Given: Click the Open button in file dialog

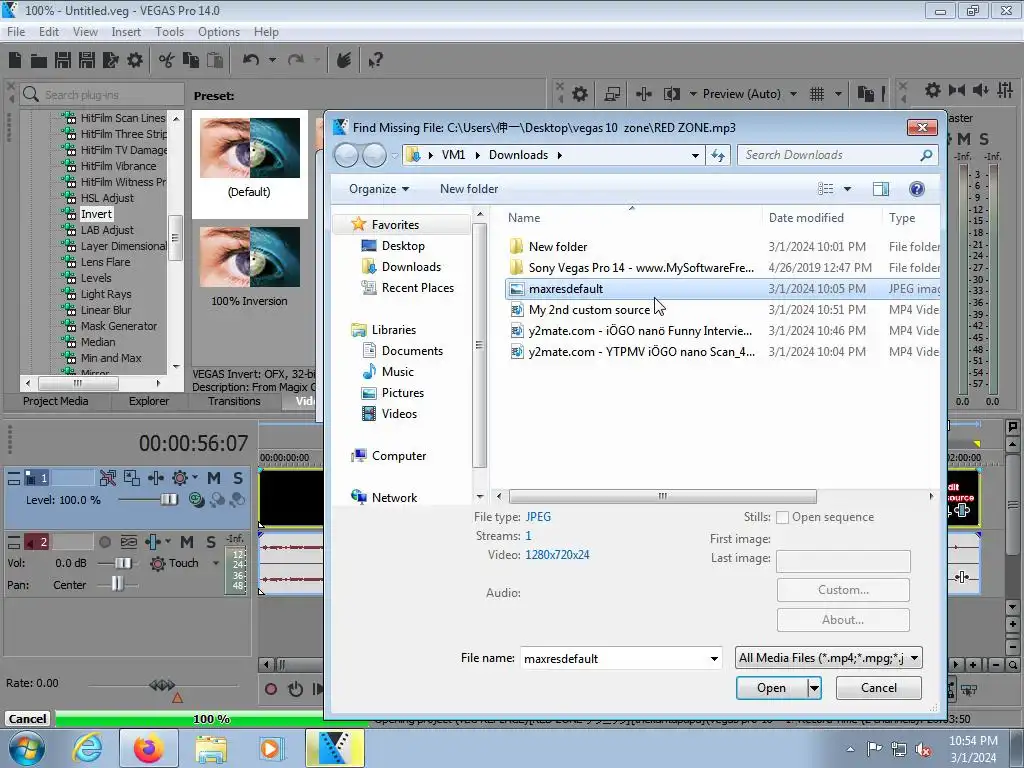Looking at the screenshot, I should pyautogui.click(x=772, y=688).
